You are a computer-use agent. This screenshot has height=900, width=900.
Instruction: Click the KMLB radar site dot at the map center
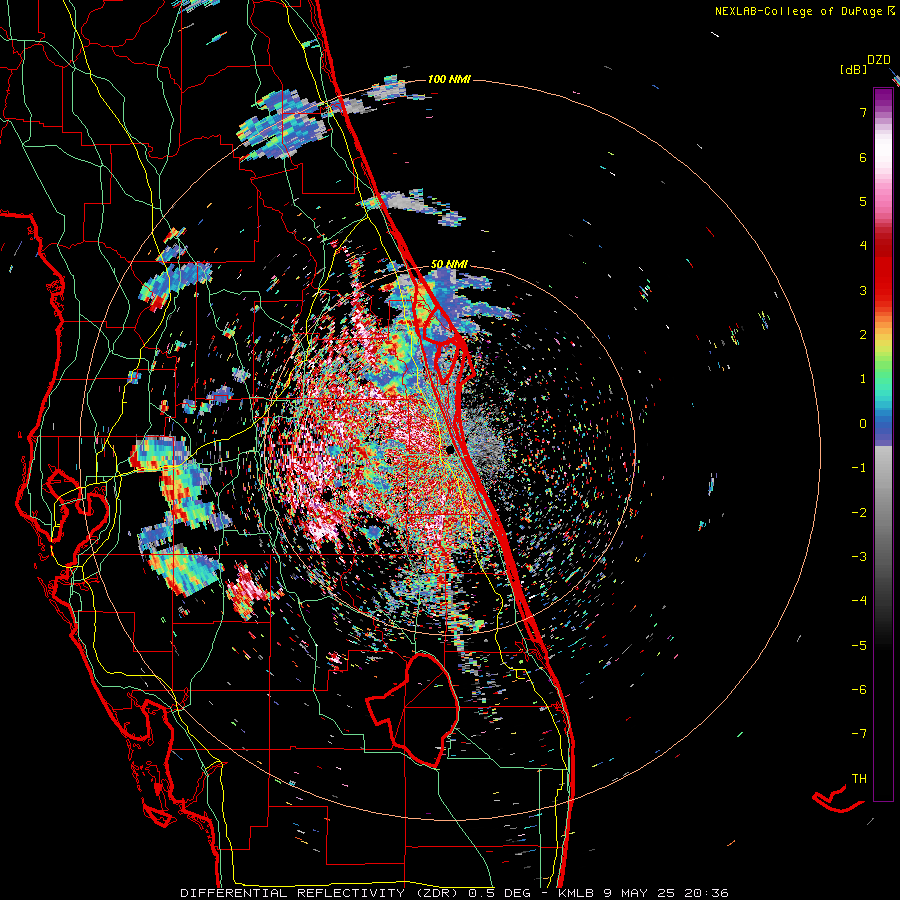tap(450, 450)
